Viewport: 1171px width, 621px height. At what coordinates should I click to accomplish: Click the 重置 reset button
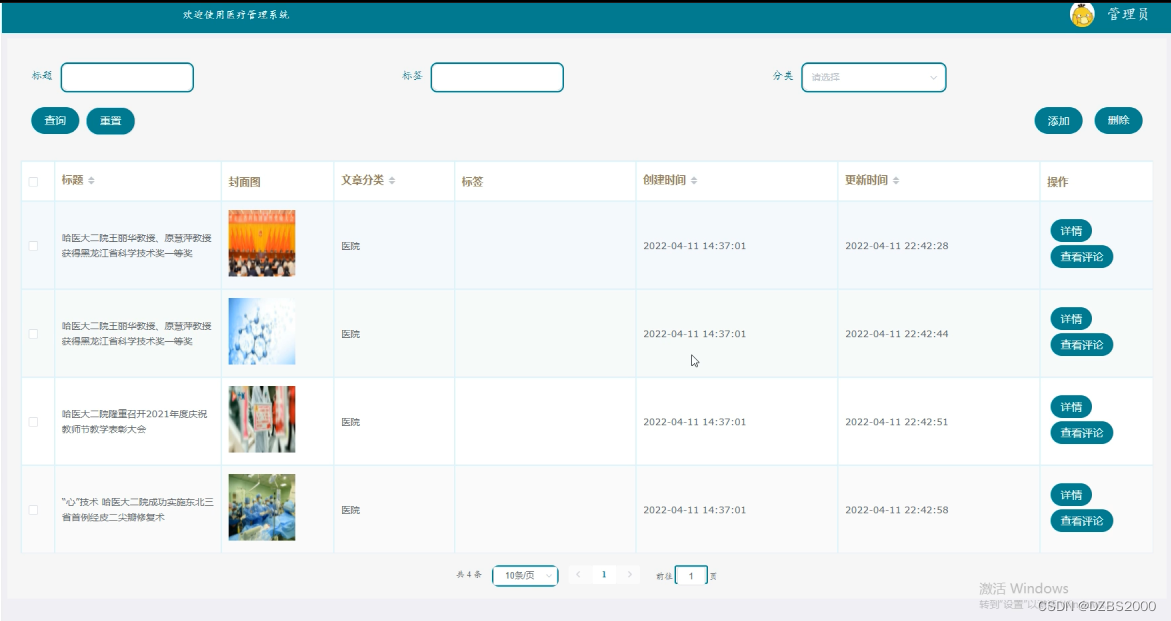pyautogui.click(x=111, y=121)
